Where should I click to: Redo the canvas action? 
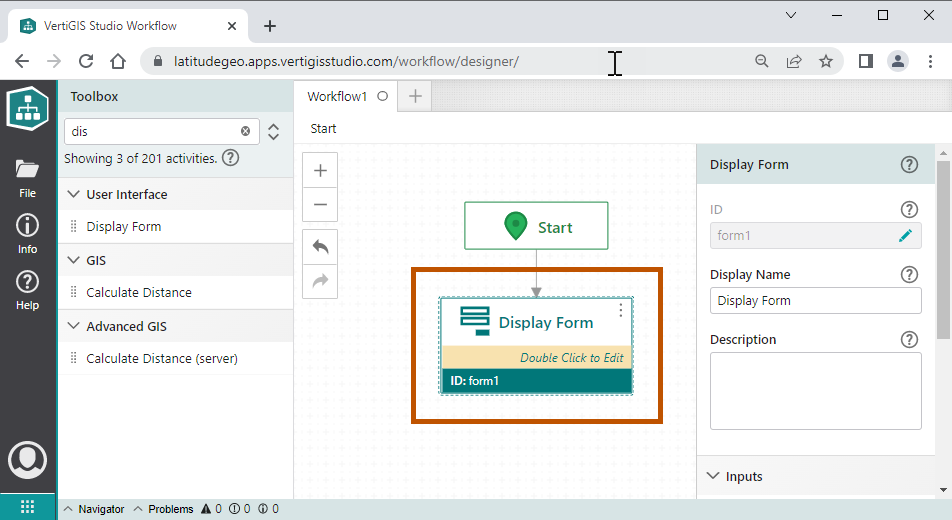pyautogui.click(x=320, y=281)
